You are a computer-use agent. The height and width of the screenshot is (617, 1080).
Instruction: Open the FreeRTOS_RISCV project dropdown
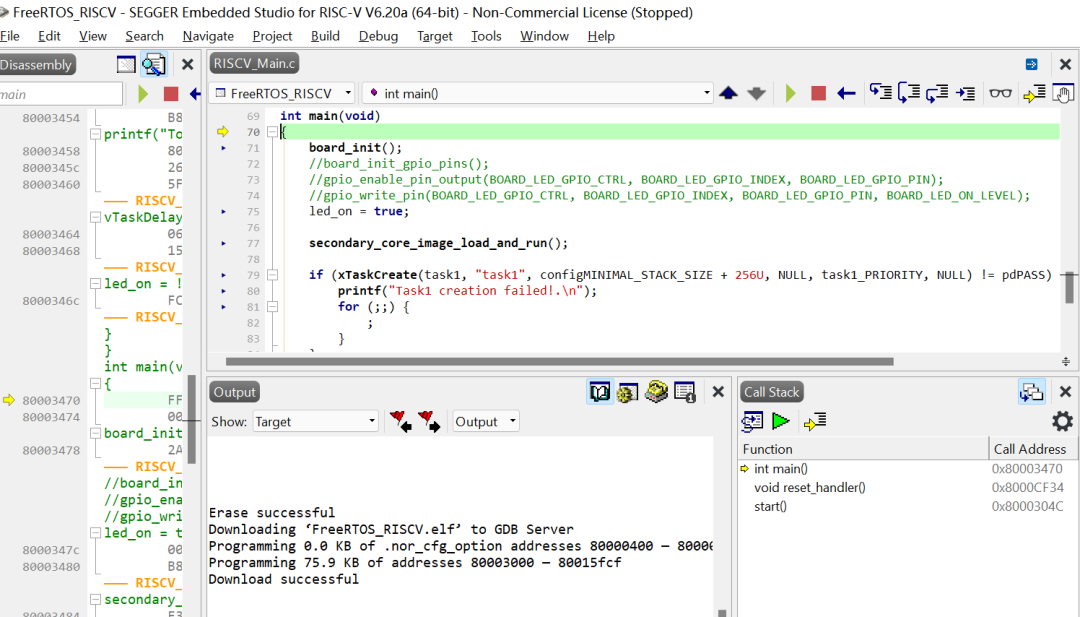click(x=282, y=93)
